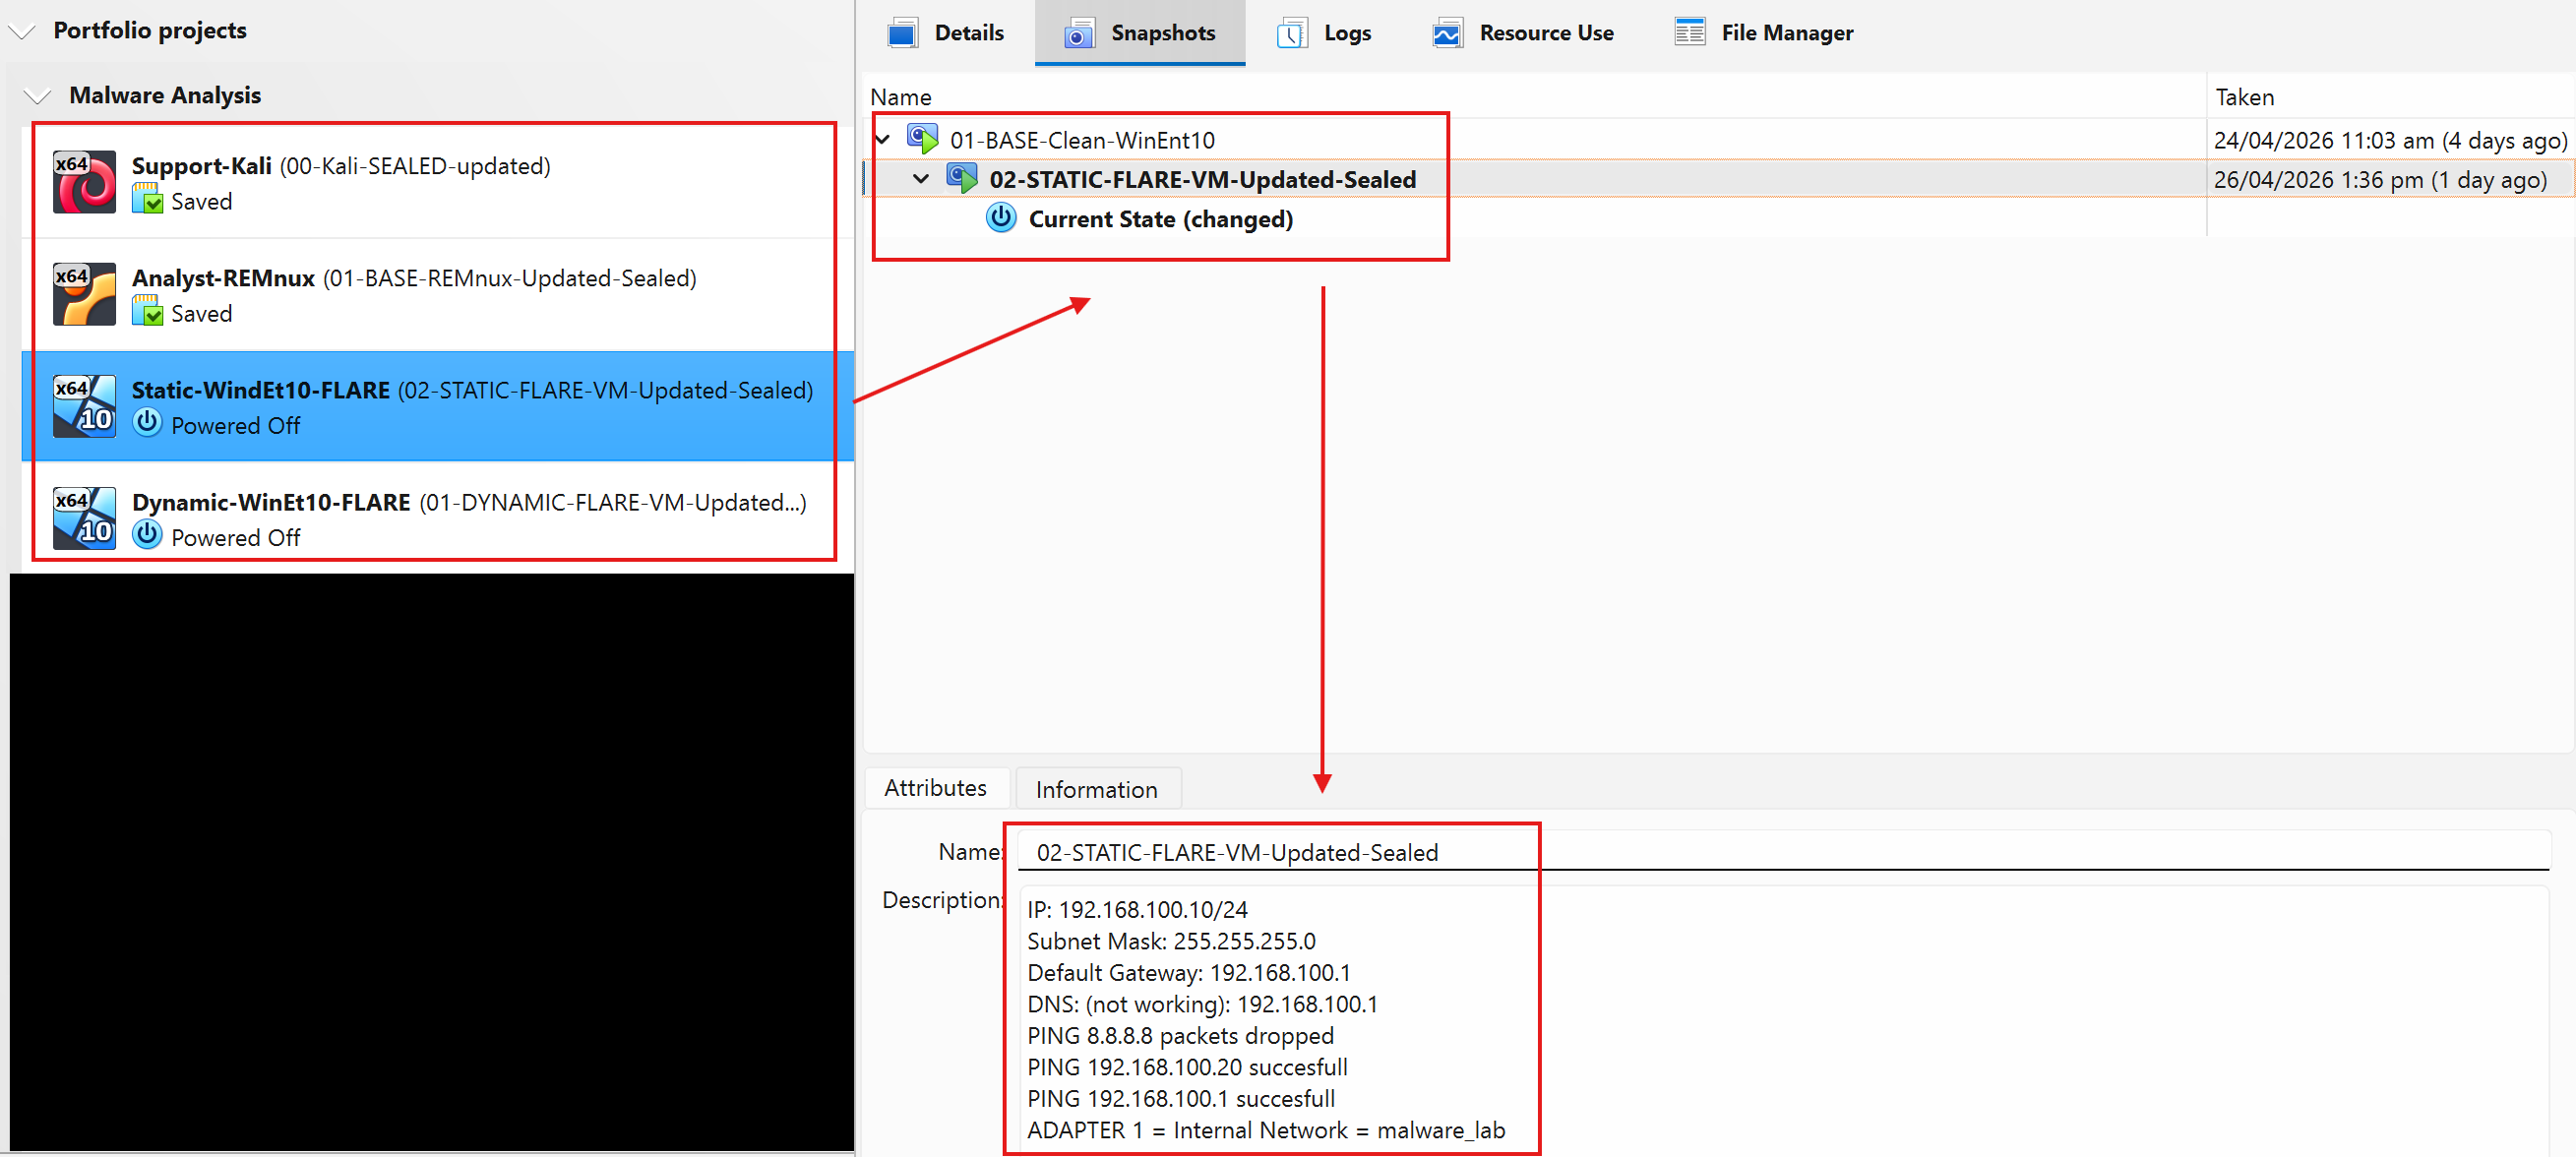
Task: Select the Current State (changed) entry
Action: click(1160, 219)
